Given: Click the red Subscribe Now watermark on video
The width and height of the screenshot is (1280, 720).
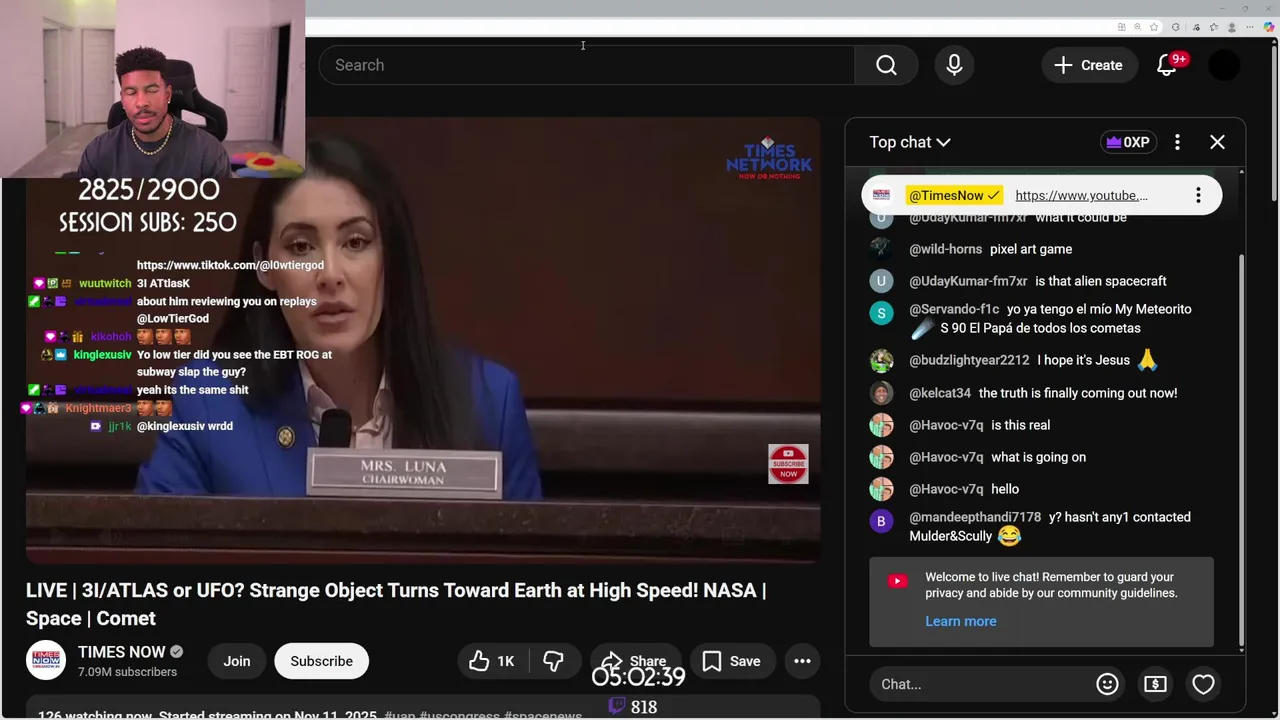Looking at the screenshot, I should point(788,464).
